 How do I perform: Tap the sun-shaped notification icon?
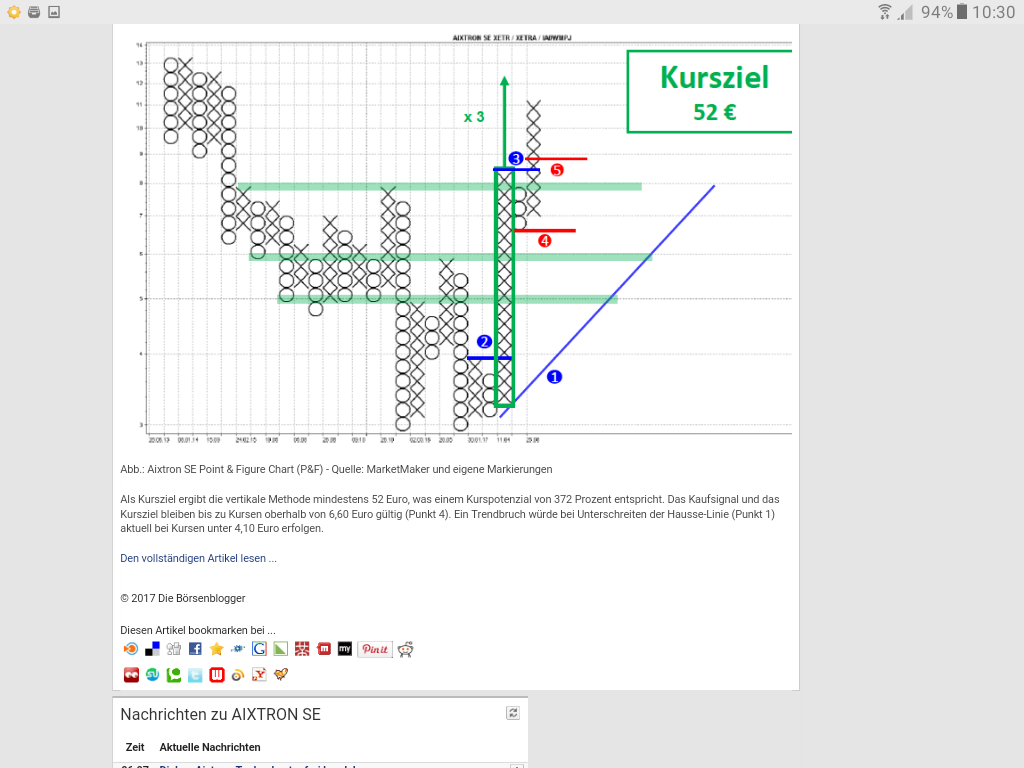click(14, 12)
